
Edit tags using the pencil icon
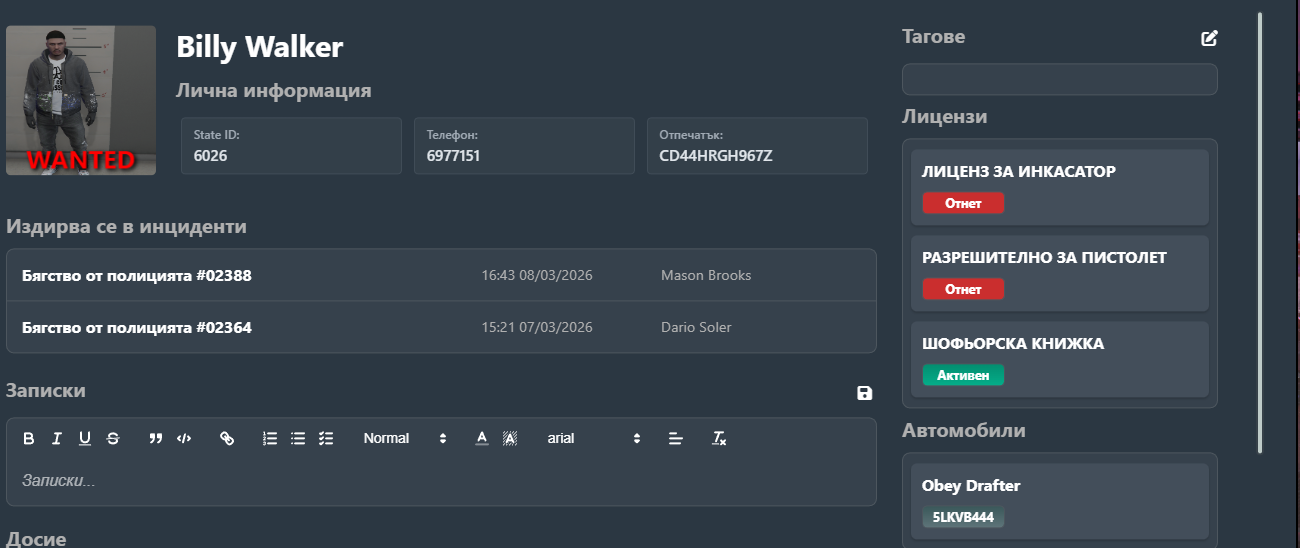click(1210, 38)
